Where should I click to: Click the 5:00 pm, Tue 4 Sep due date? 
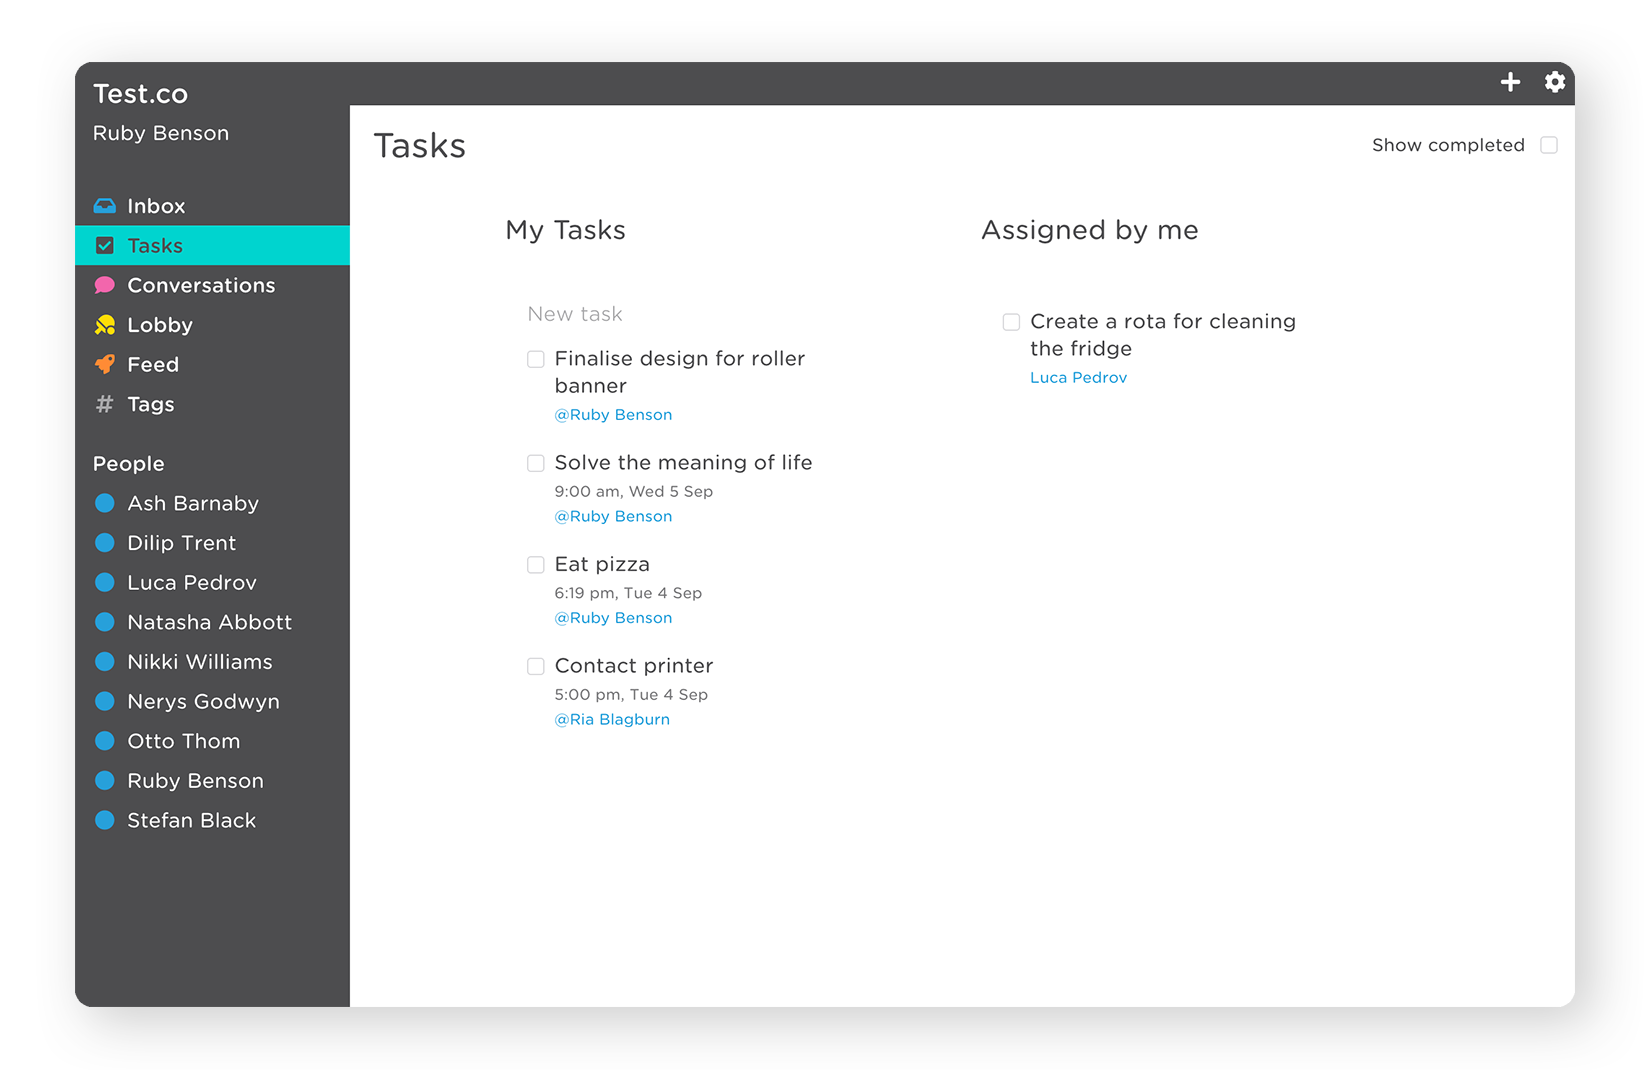click(631, 695)
